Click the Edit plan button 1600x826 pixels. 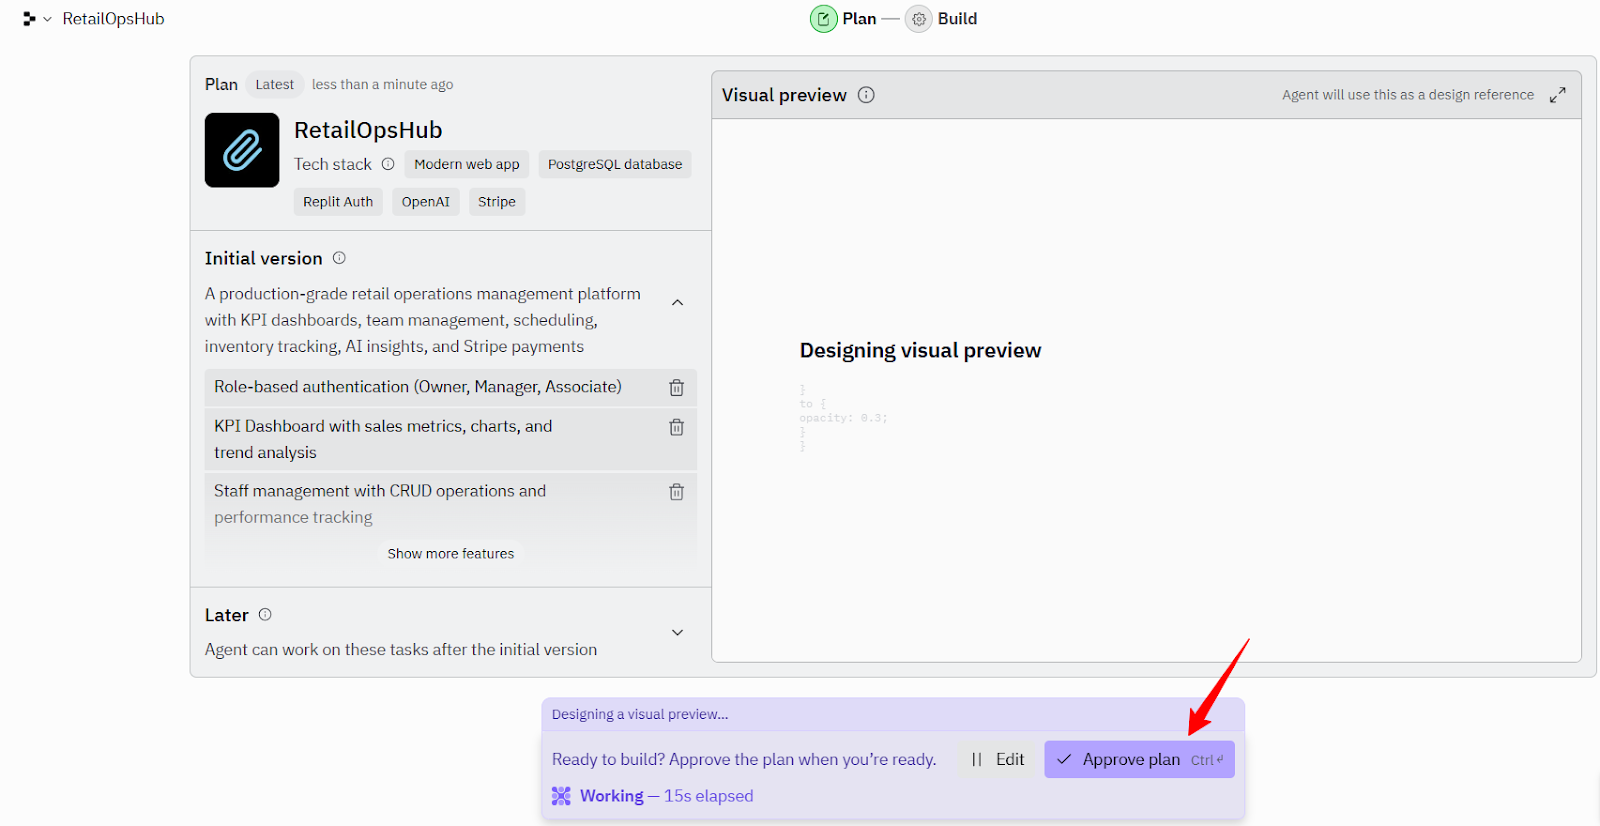[998, 760]
